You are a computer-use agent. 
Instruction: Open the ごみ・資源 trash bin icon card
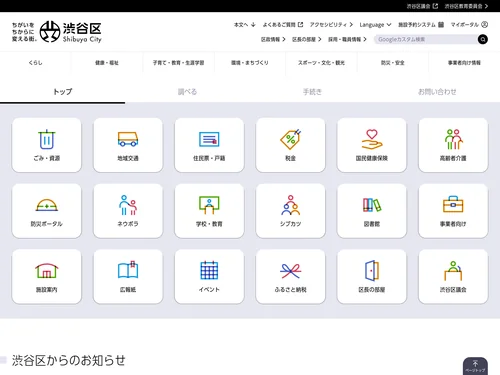[x=47, y=145]
